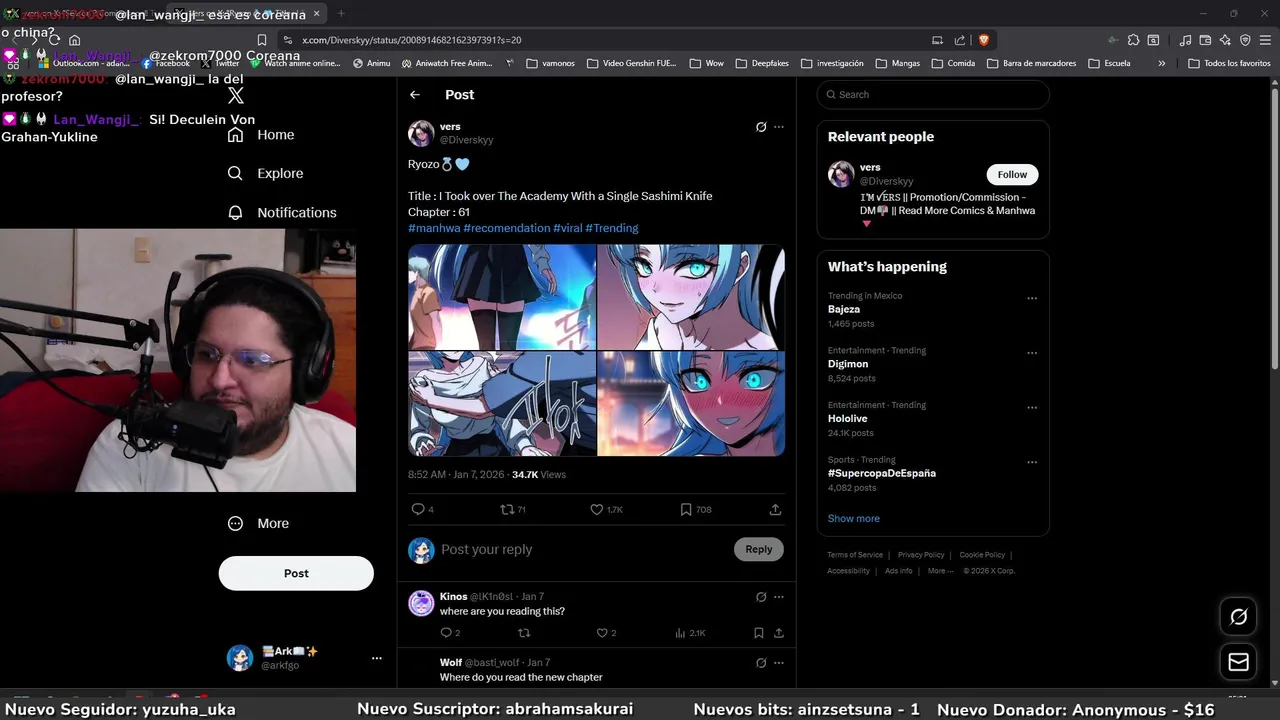Open the #Trending hashtag link
Viewport: 1280px width, 720px height.
click(x=612, y=228)
